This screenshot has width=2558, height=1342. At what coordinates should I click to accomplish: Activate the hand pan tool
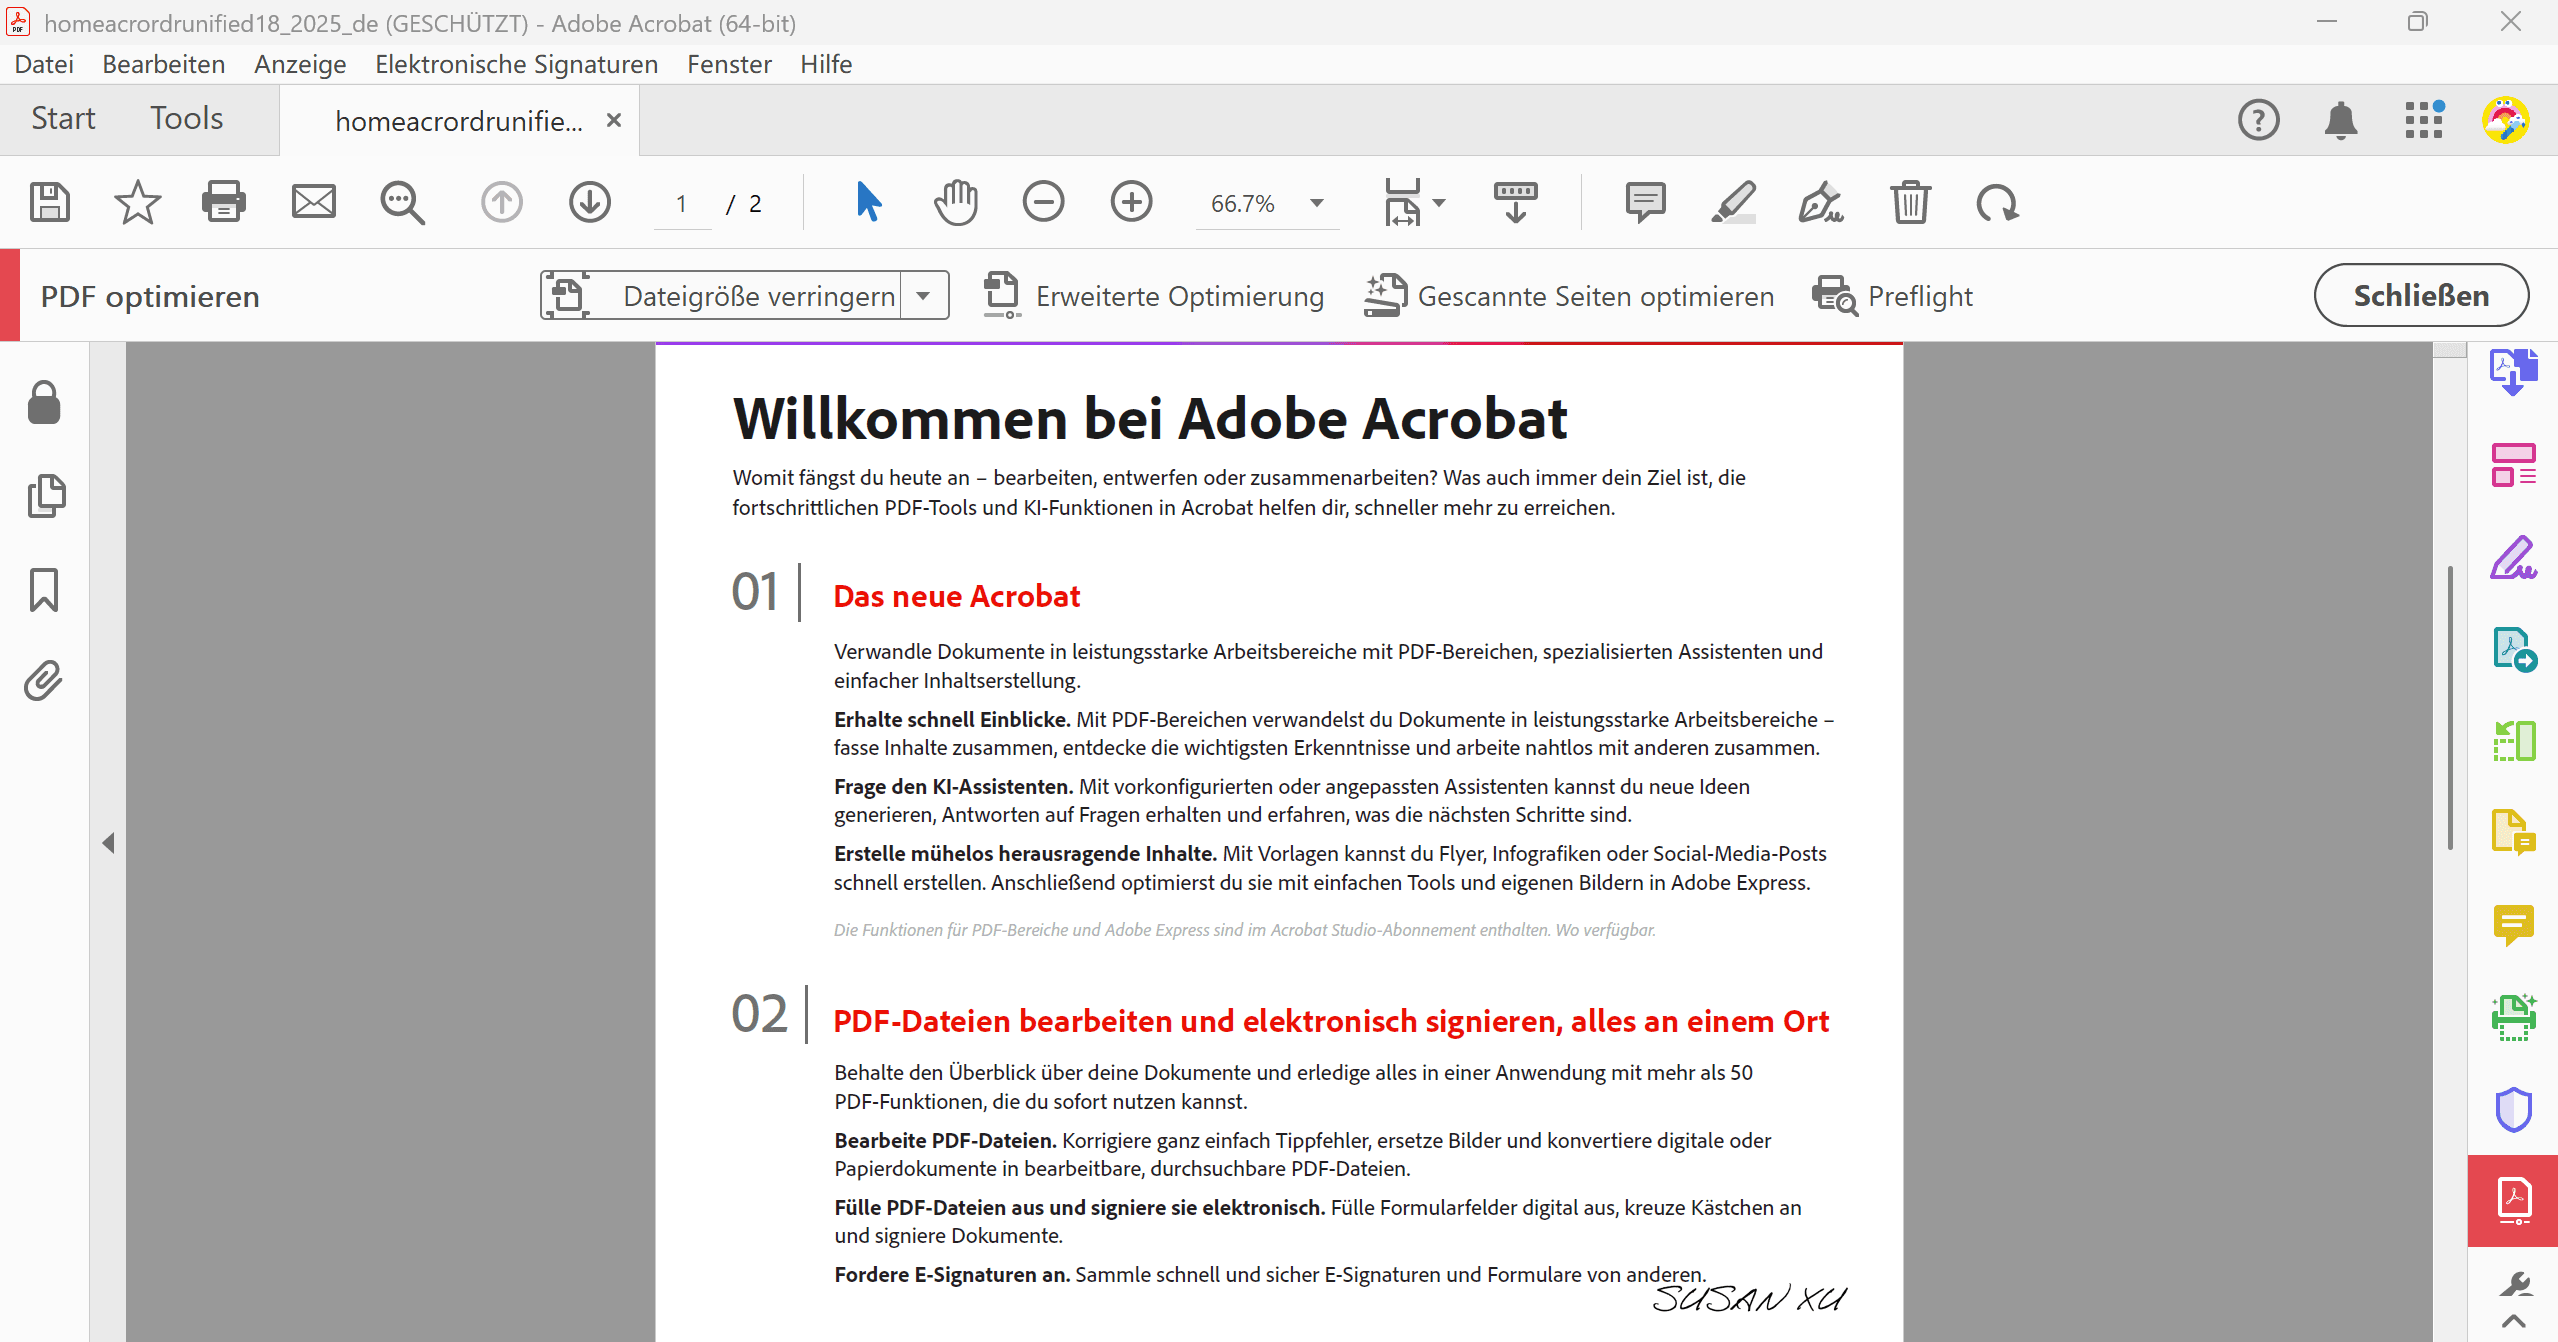pos(955,203)
